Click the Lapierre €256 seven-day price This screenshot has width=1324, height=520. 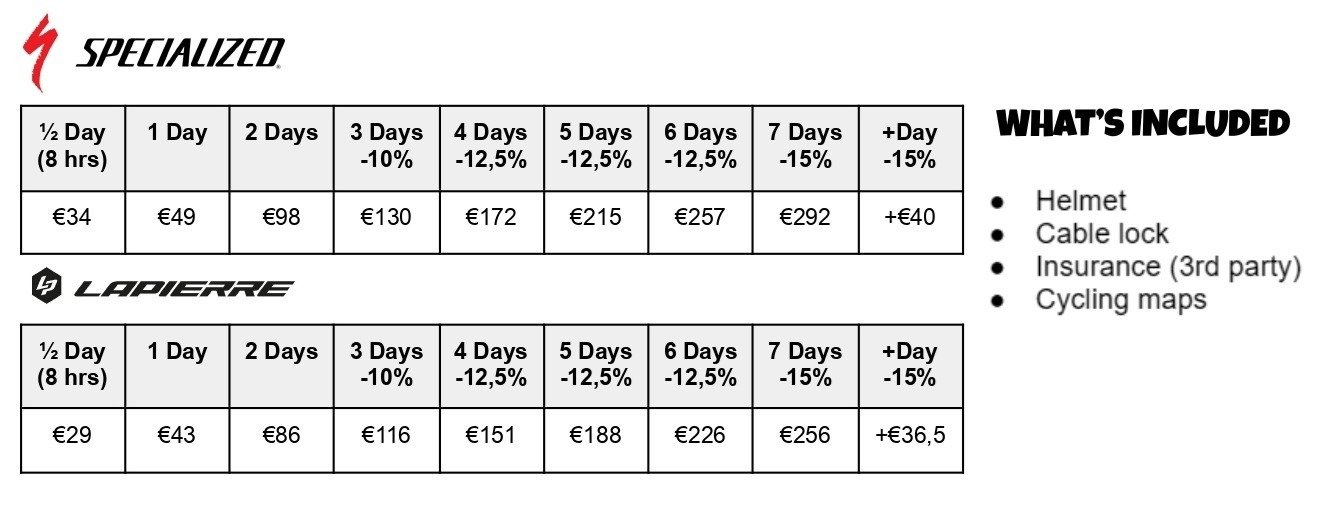tap(806, 435)
